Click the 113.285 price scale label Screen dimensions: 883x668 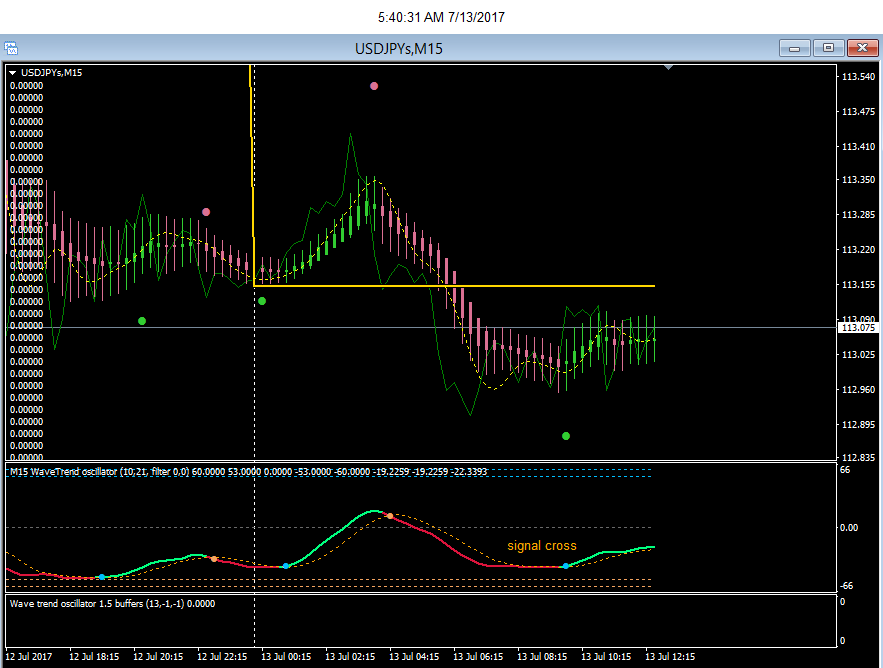point(858,215)
